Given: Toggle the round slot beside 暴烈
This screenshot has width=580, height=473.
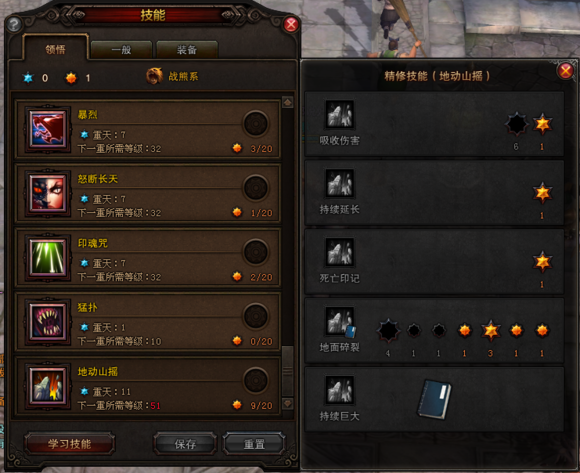Looking at the screenshot, I should point(256,124).
